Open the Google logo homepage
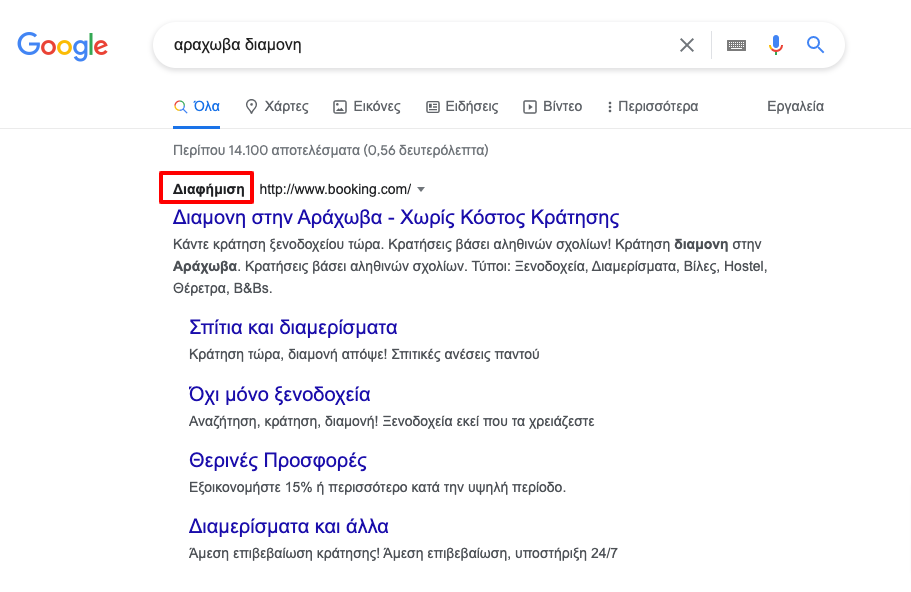The height and width of the screenshot is (592, 911). pos(62,45)
